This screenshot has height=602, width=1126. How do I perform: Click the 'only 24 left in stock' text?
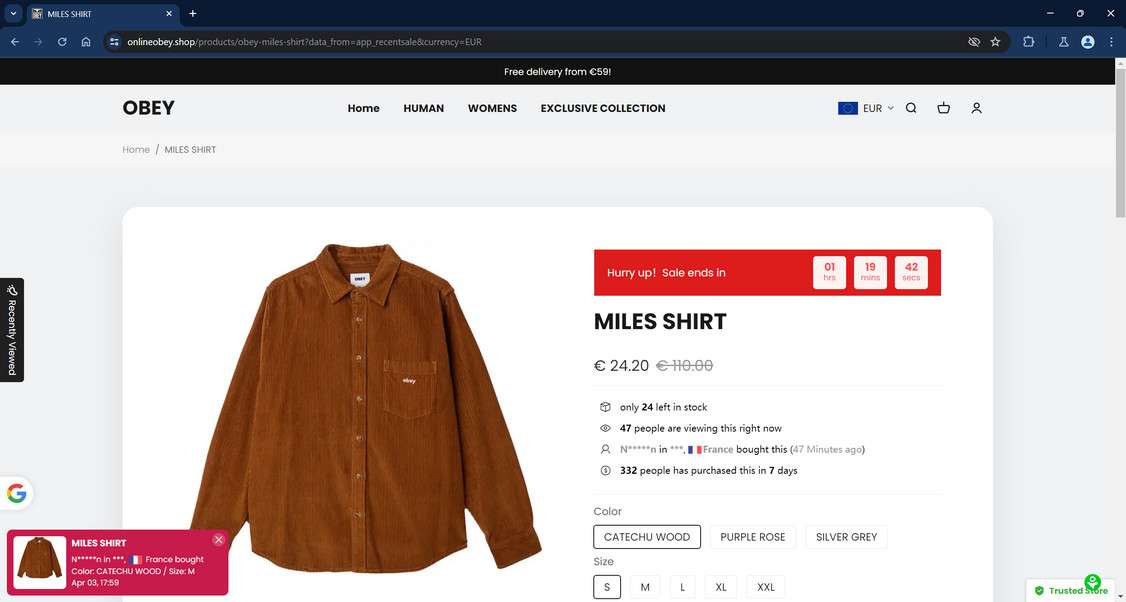664,407
